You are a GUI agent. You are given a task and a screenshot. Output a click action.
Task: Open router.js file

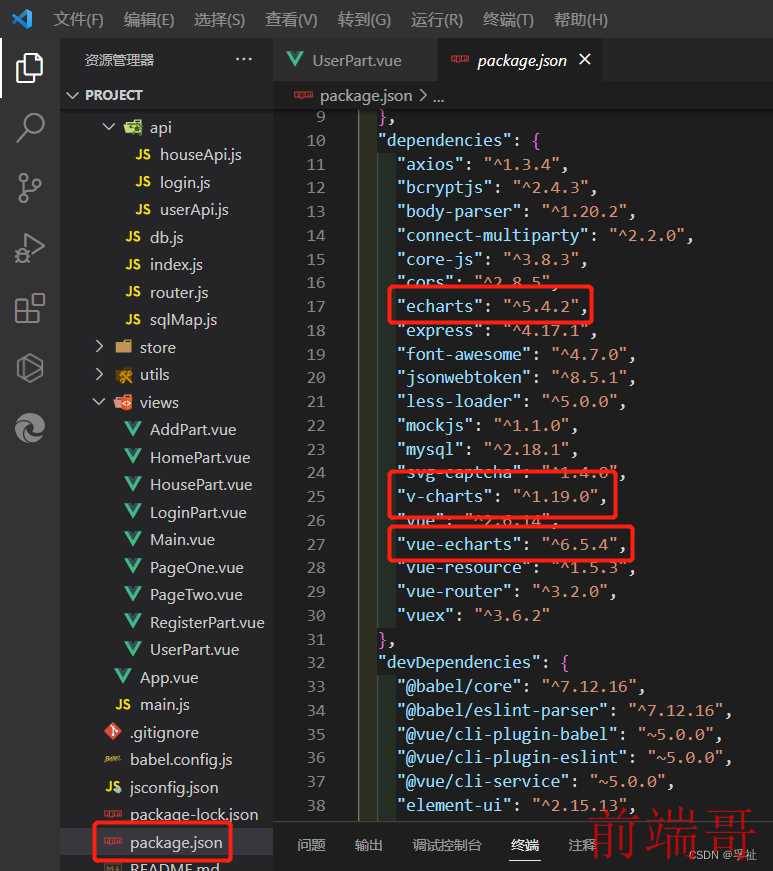point(167,293)
